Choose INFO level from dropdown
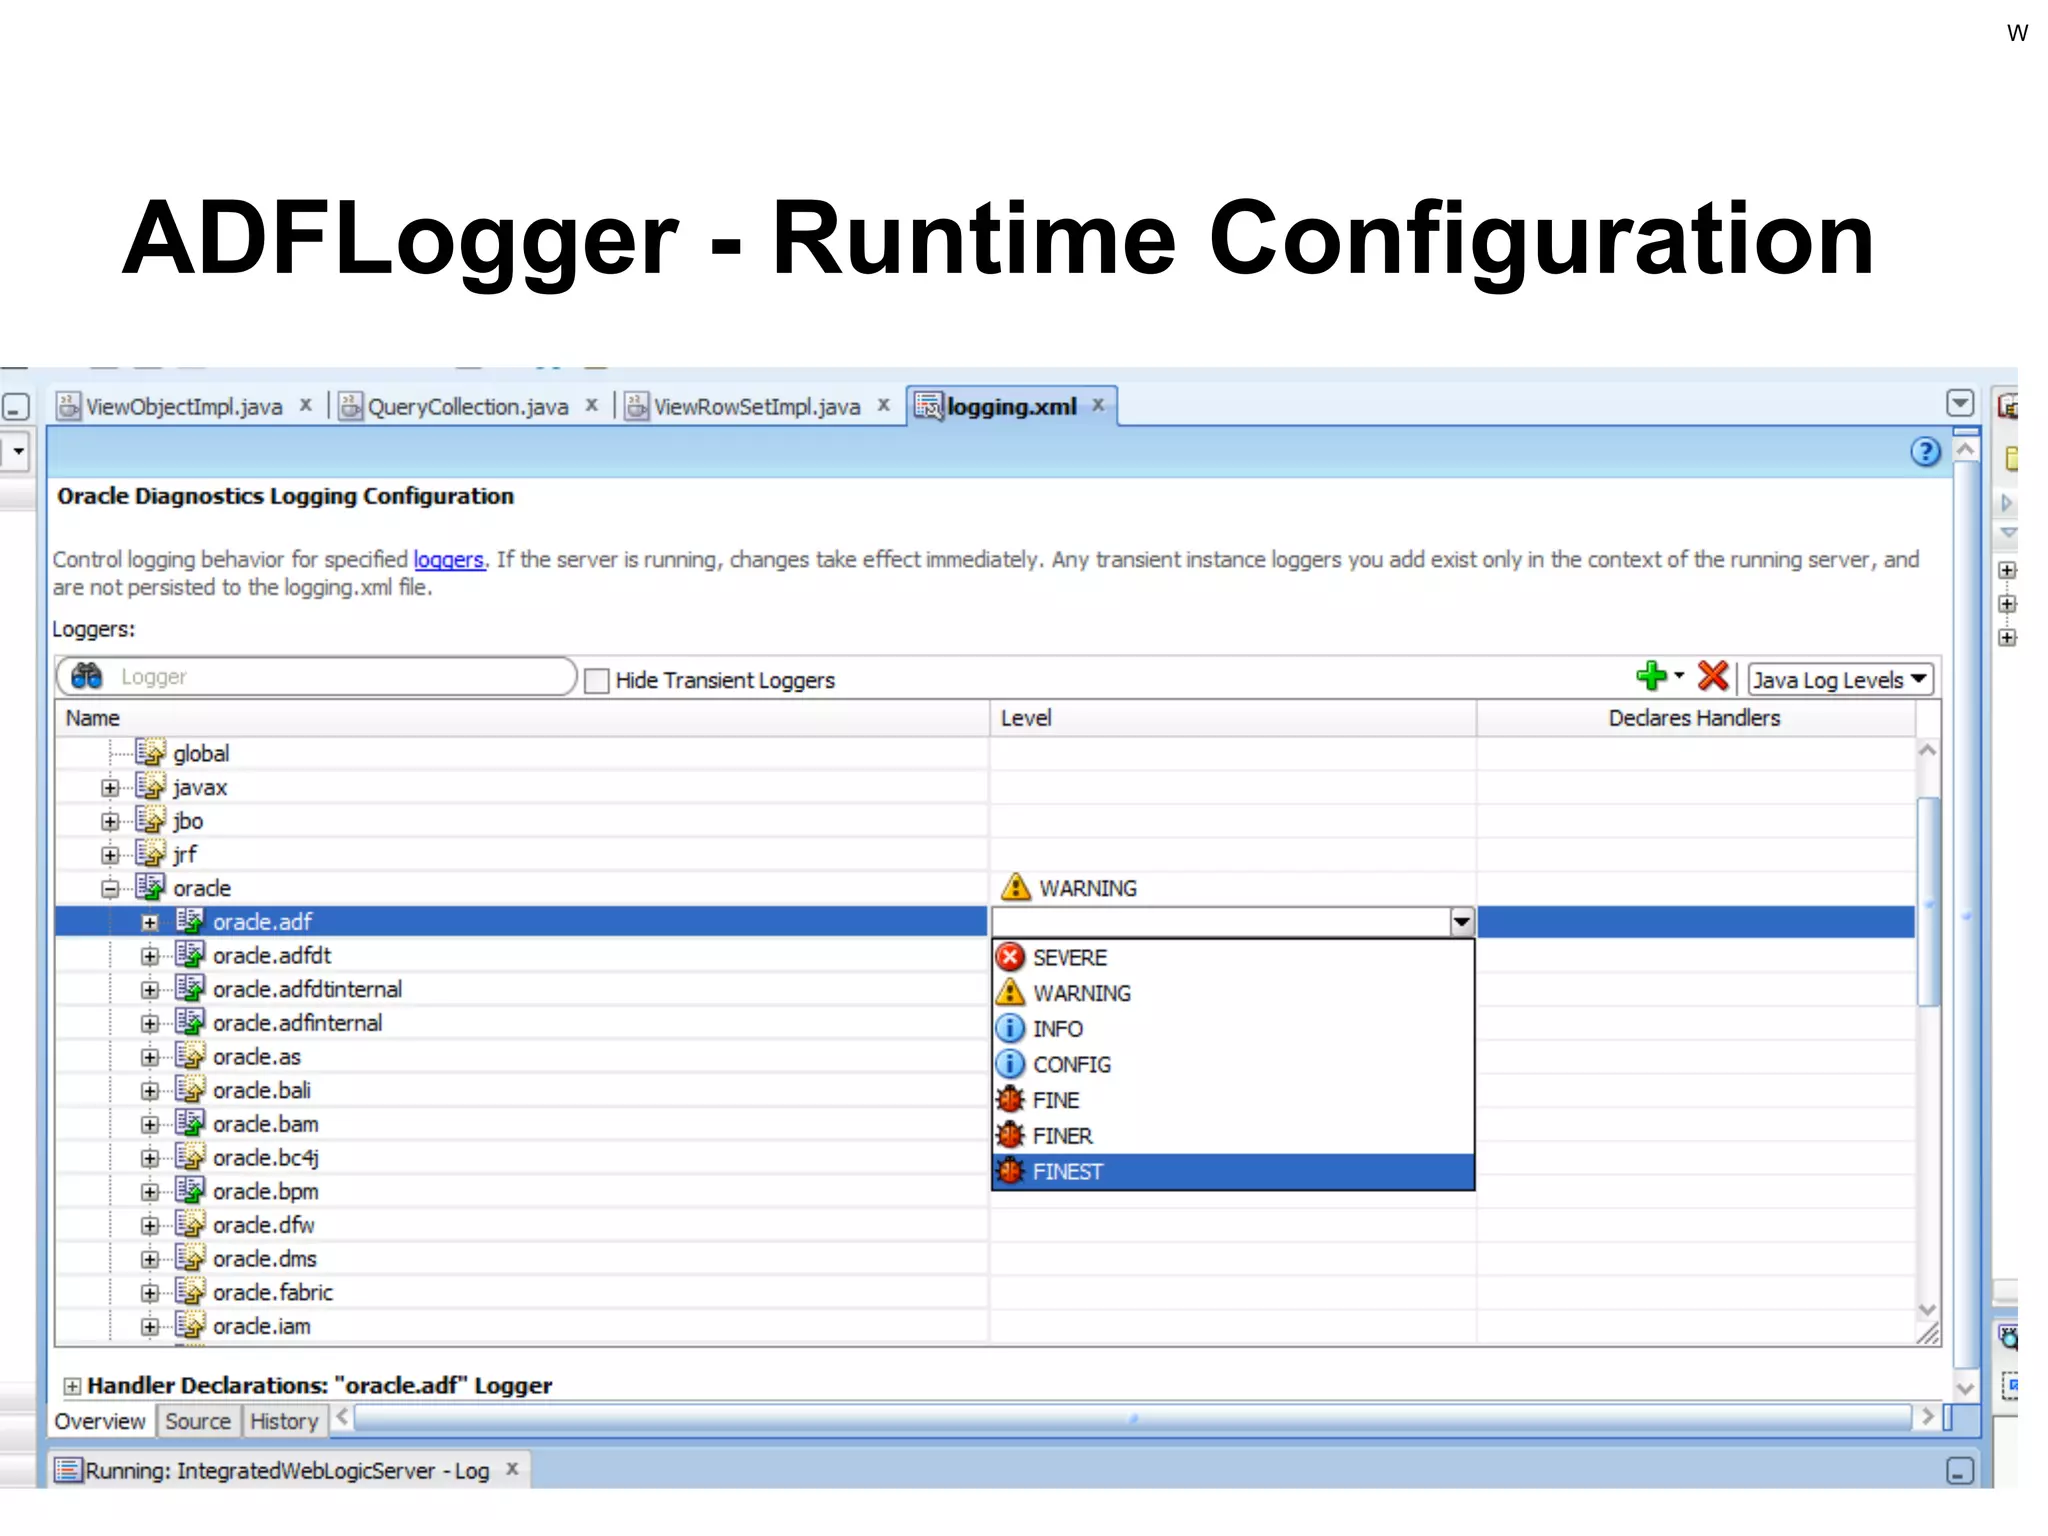 (1233, 1029)
